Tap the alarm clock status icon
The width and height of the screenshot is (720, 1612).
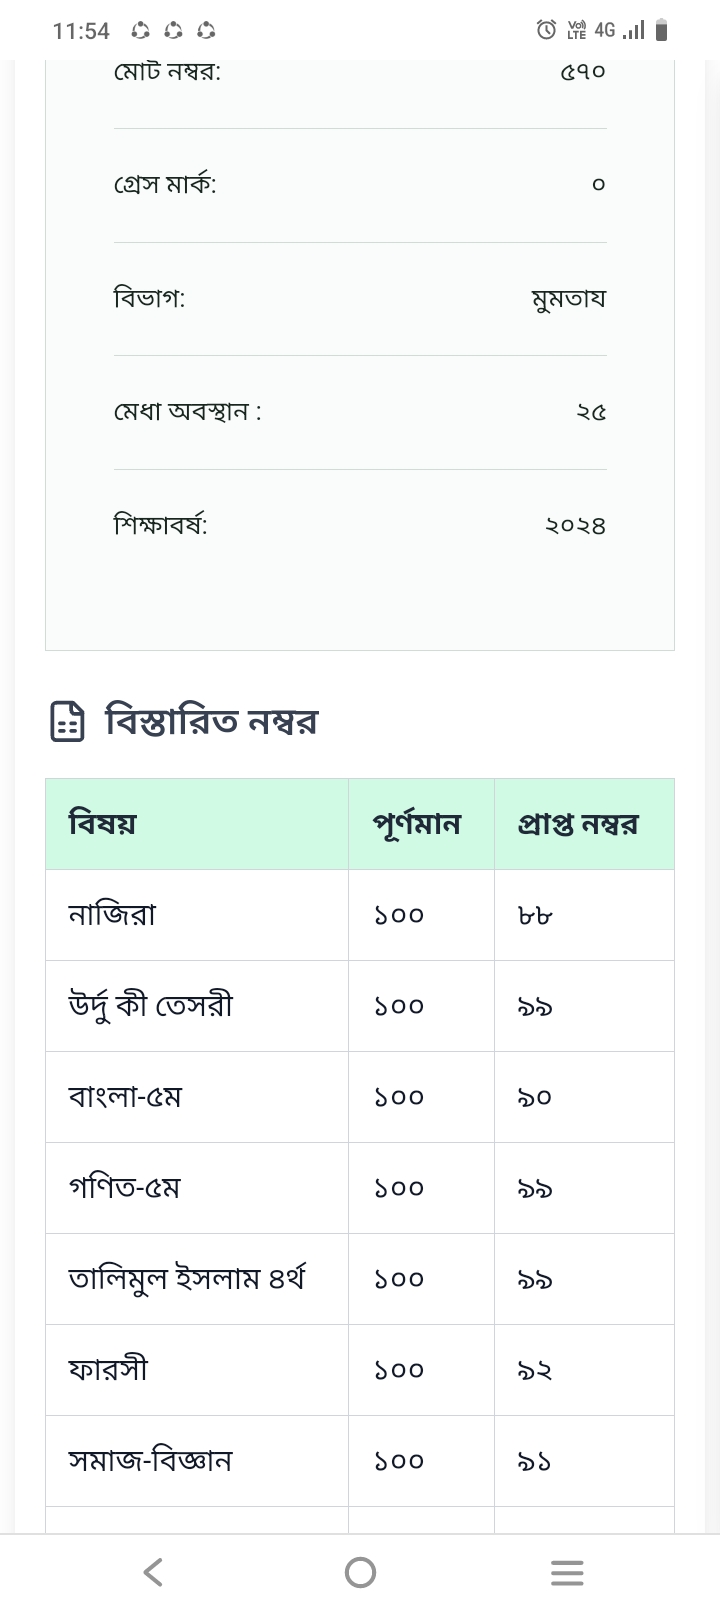546,30
